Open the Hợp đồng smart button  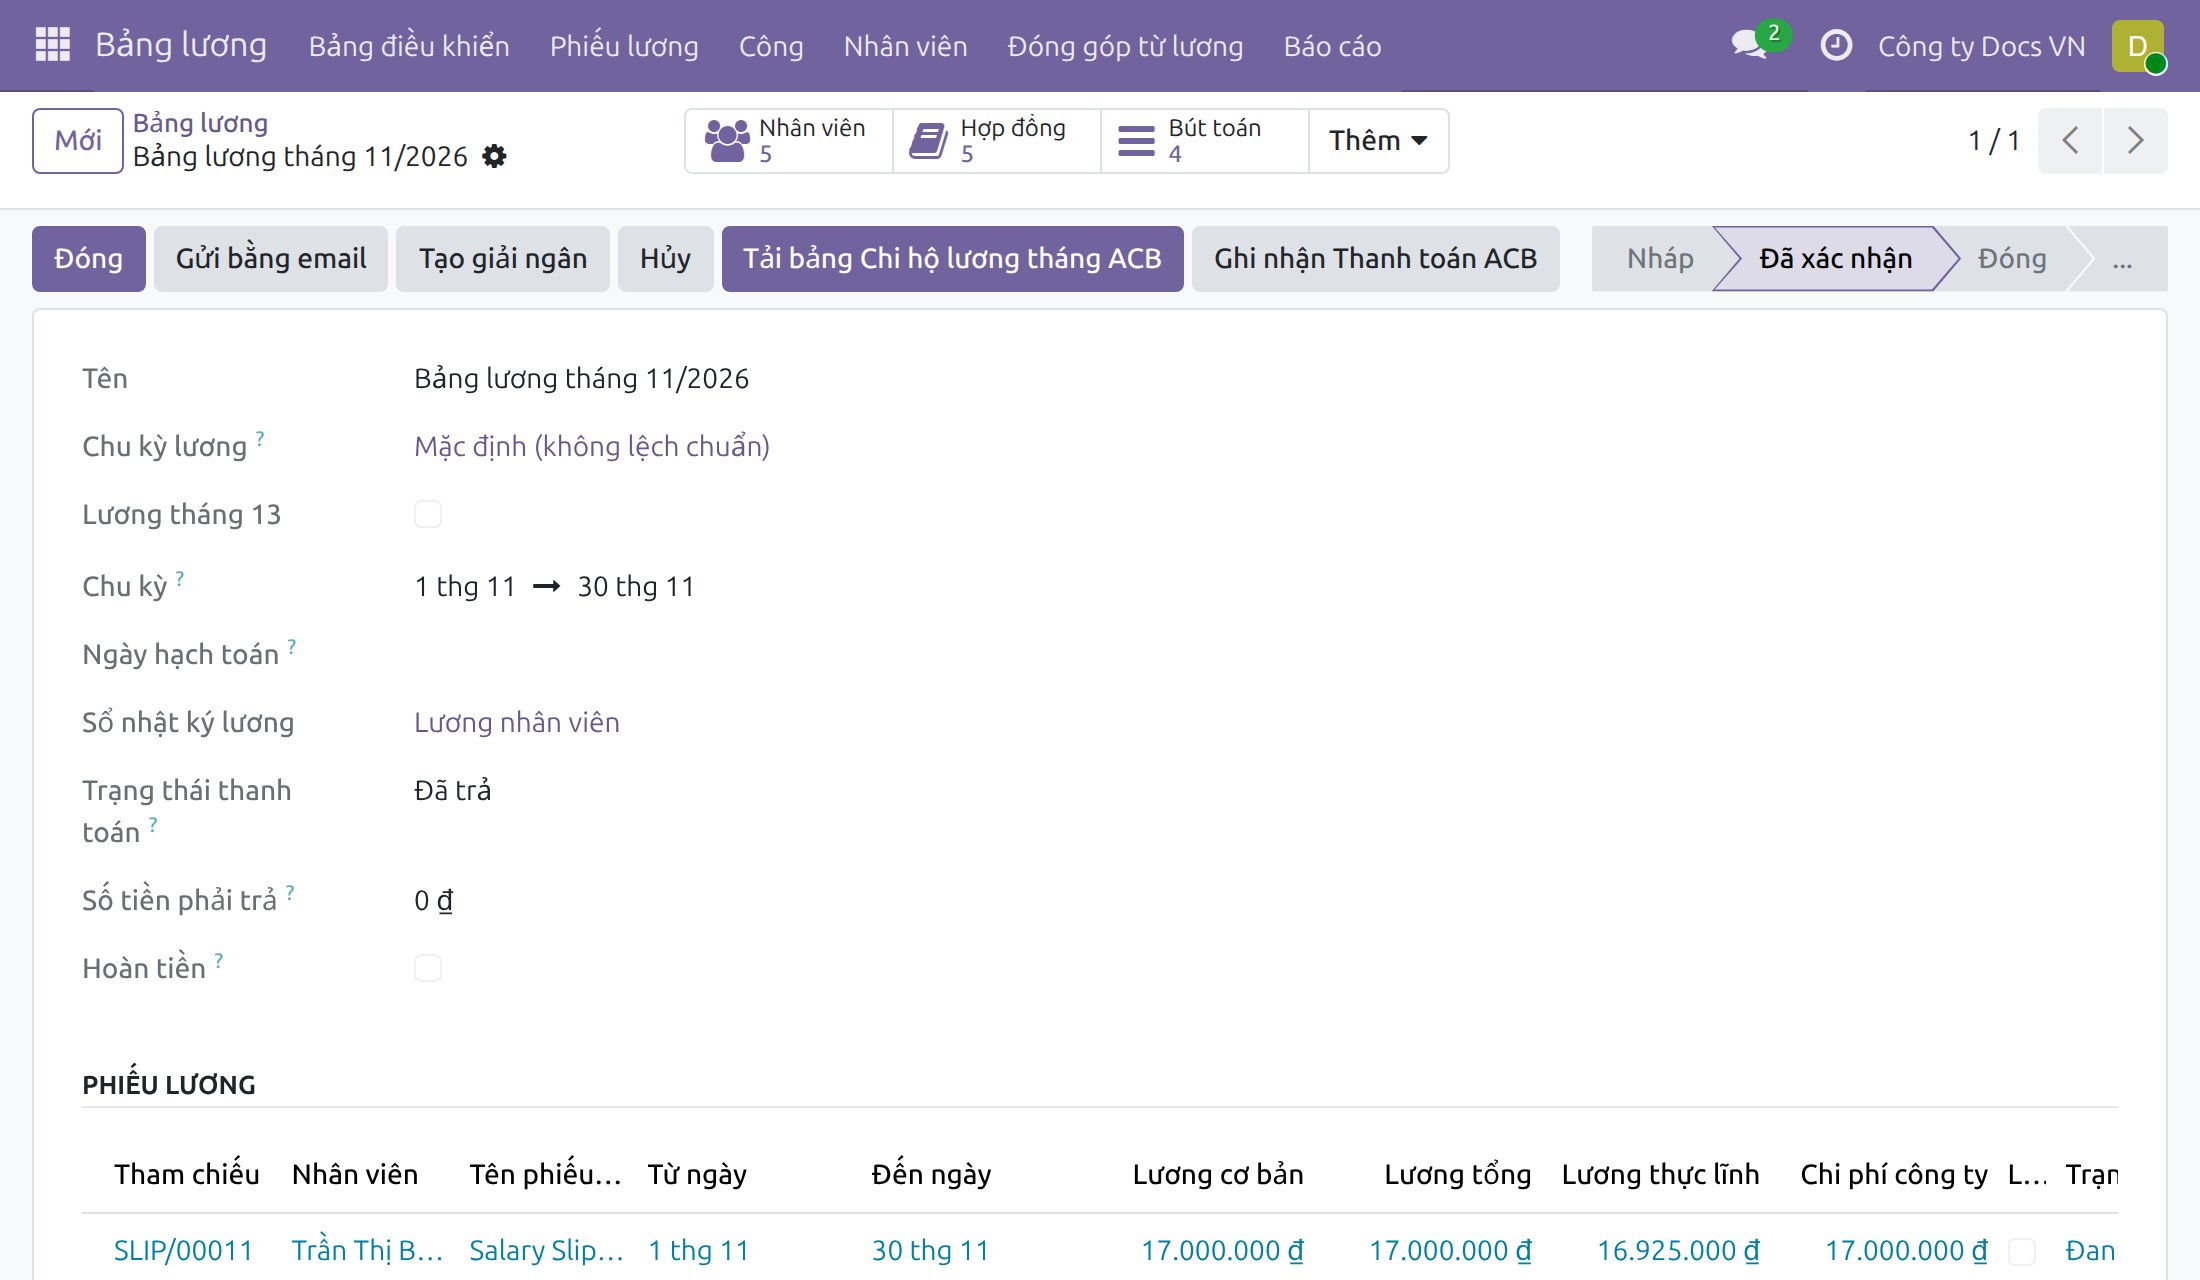[996, 141]
